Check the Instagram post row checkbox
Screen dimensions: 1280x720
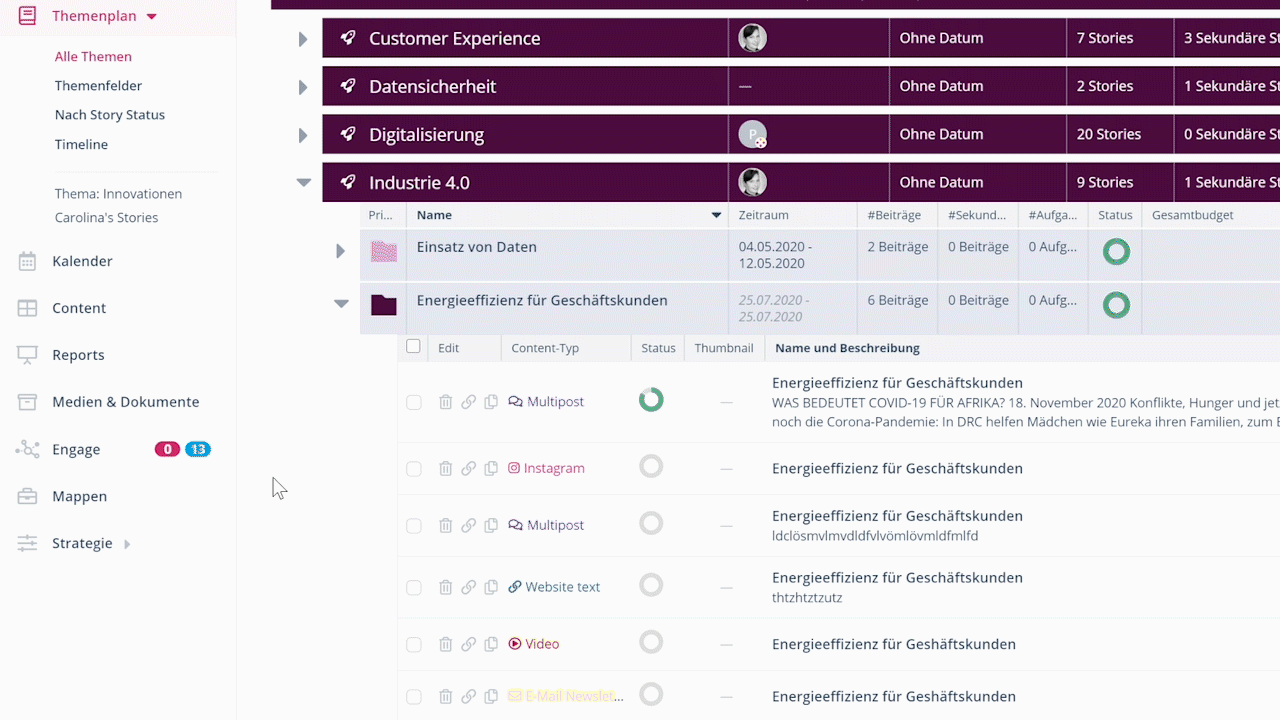pyautogui.click(x=414, y=469)
